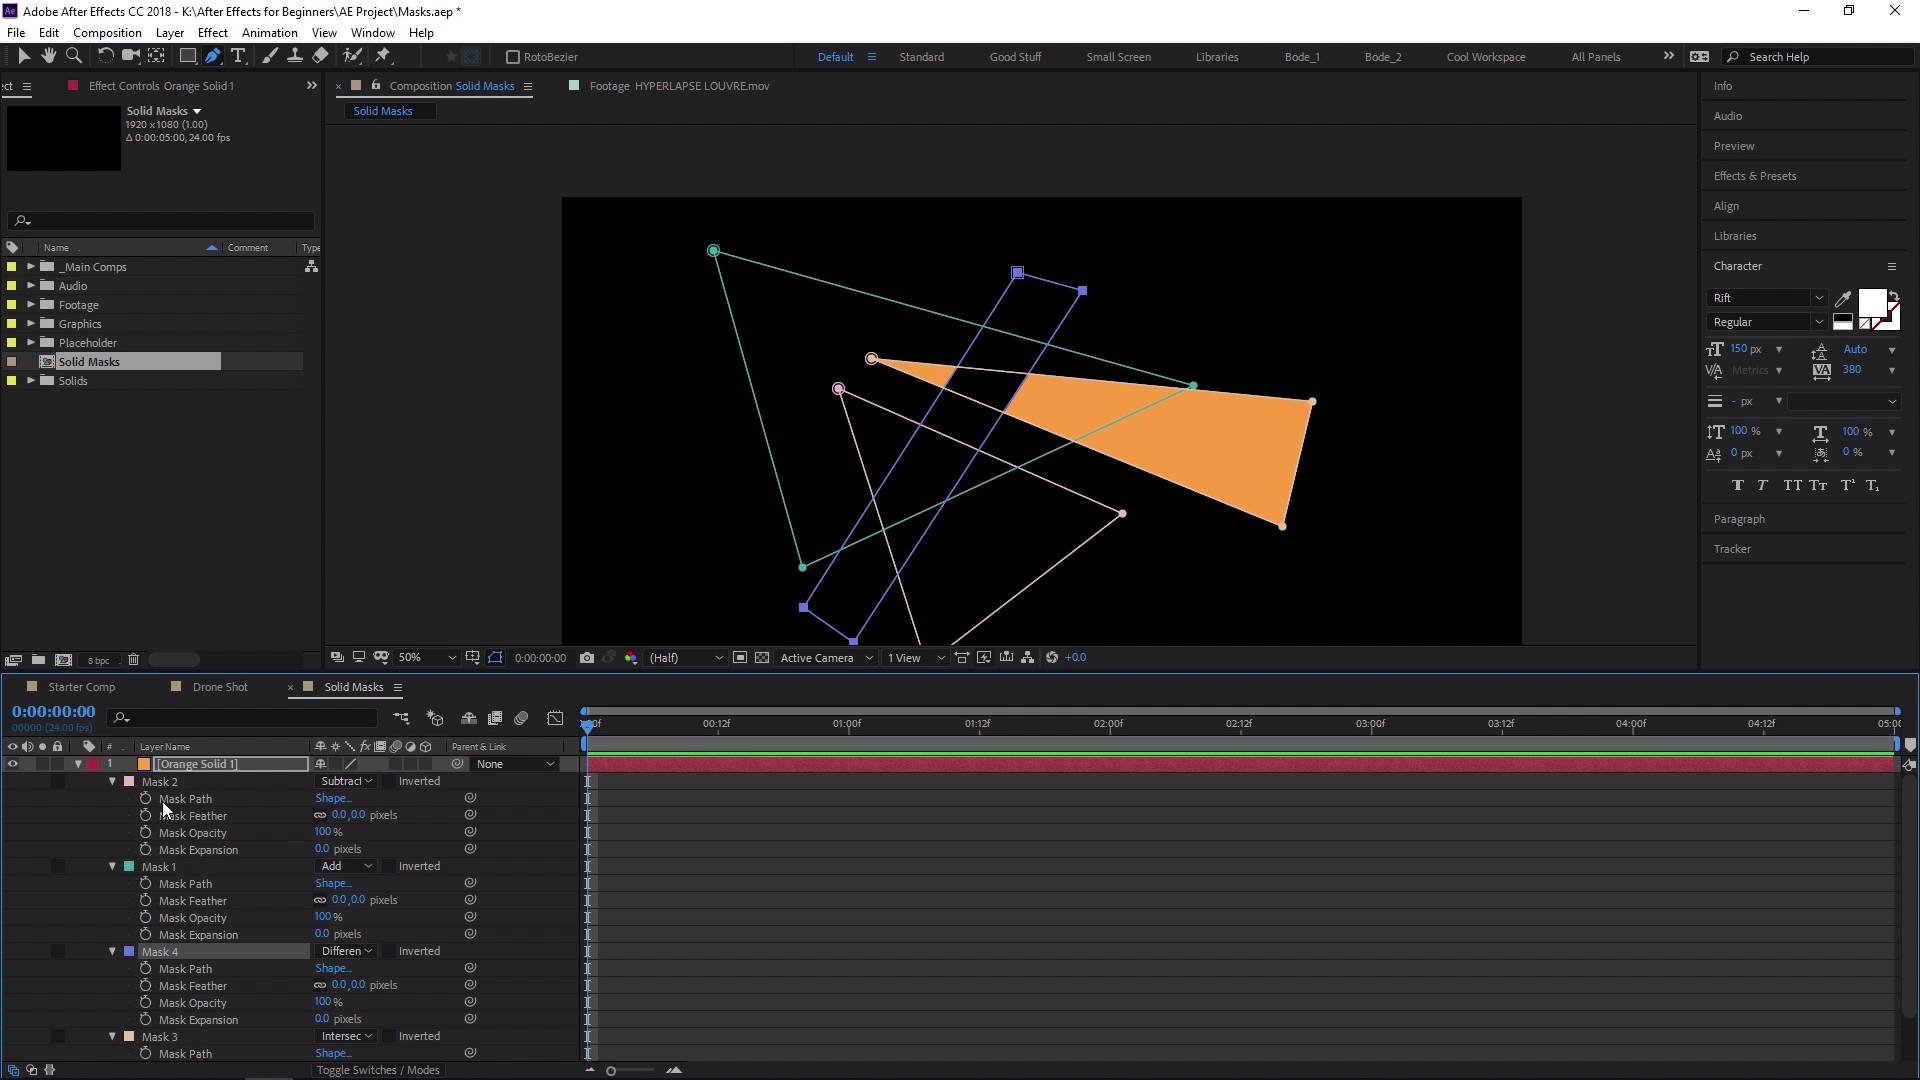This screenshot has width=1920, height=1080.
Task: Expand the Footage folder in Project
Action: click(31, 305)
